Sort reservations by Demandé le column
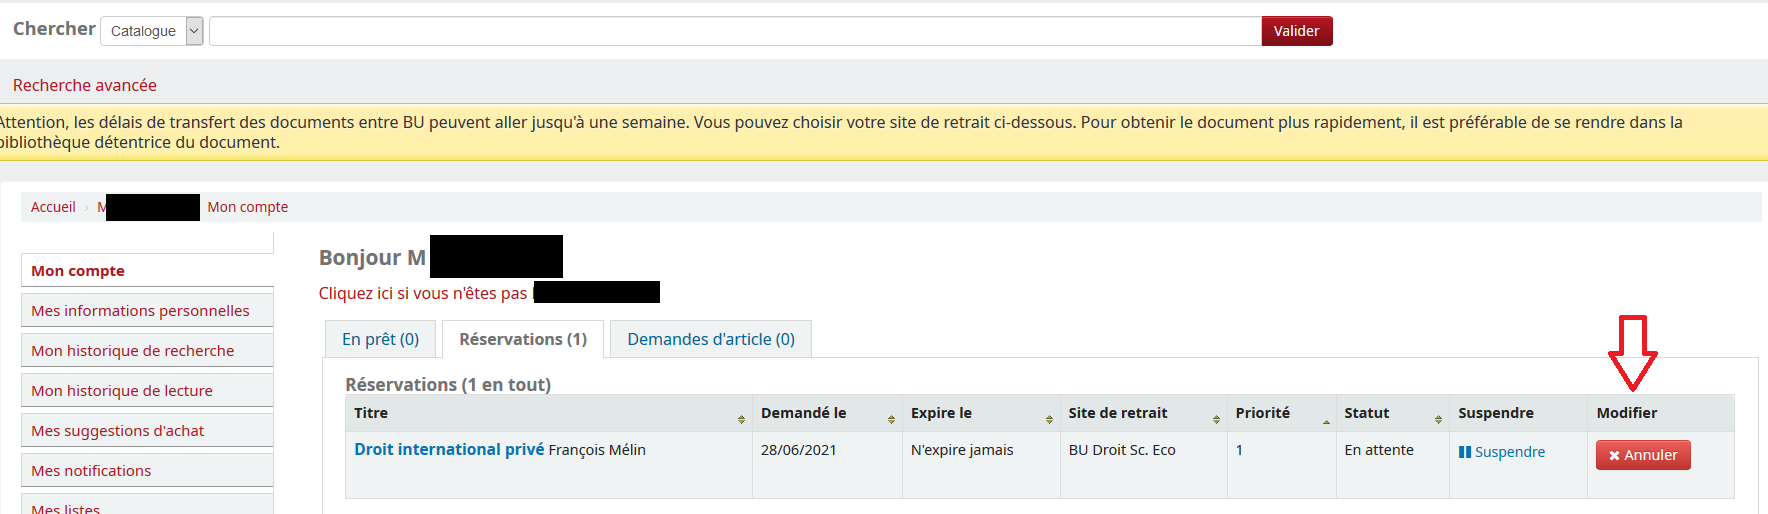This screenshot has height=514, width=1768. (x=891, y=419)
